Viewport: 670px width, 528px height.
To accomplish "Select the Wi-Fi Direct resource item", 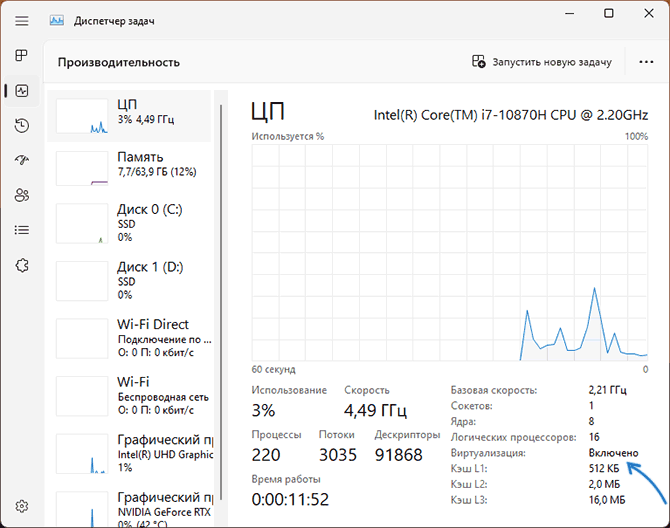I will click(x=129, y=338).
